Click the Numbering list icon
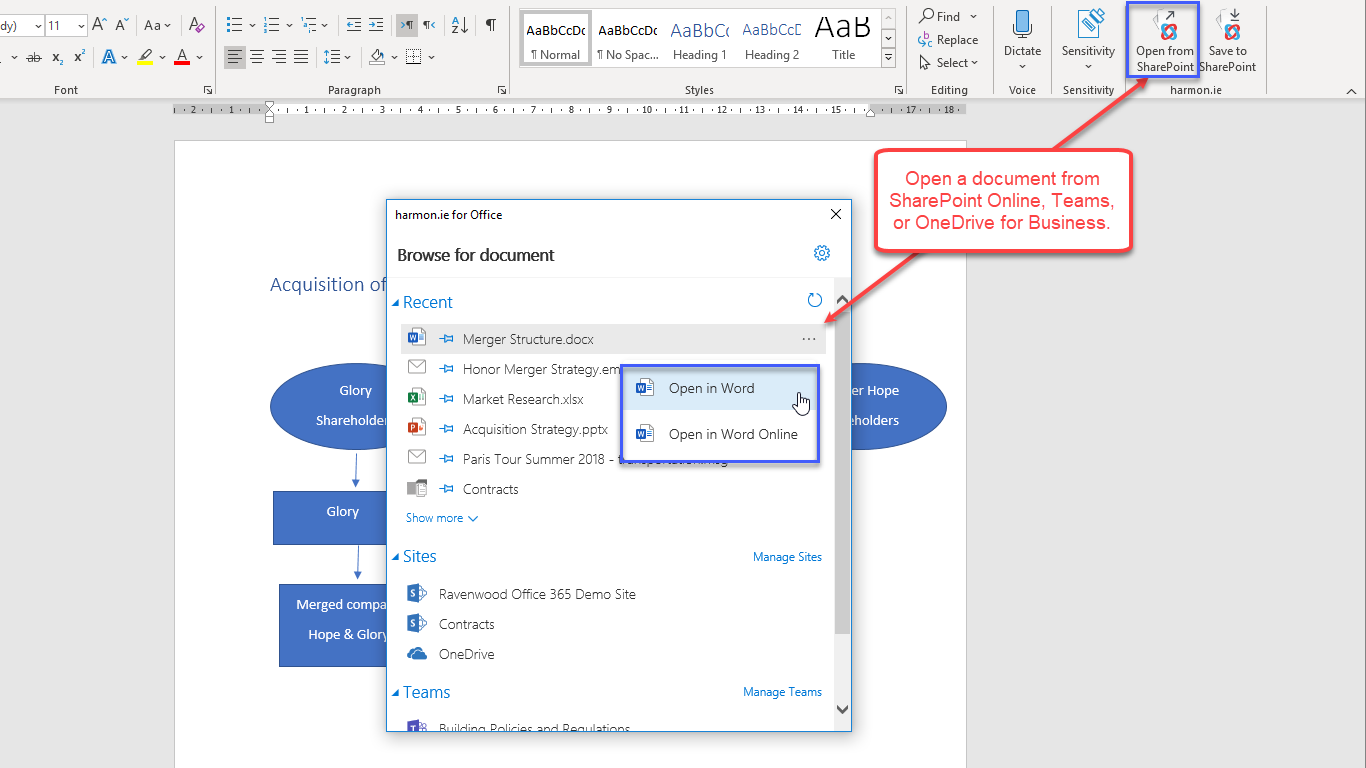 pos(271,25)
